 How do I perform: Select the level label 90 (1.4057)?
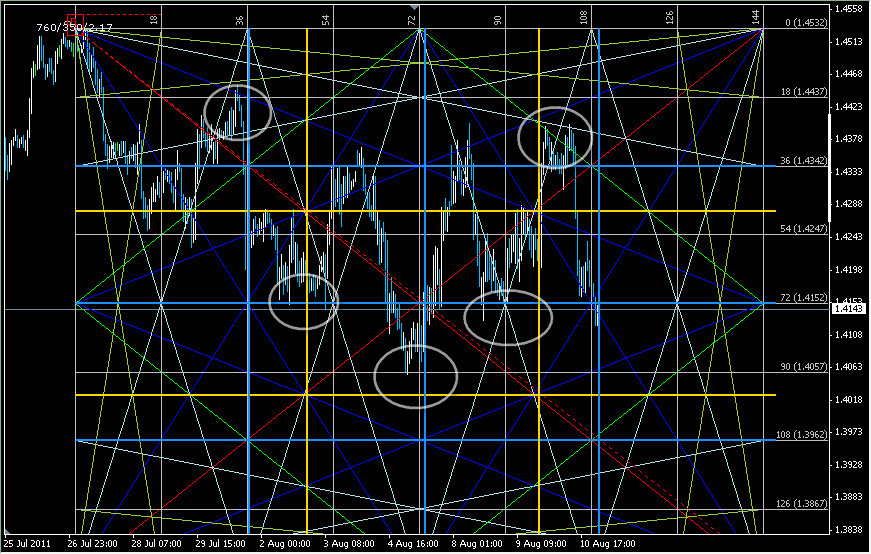[x=804, y=367]
